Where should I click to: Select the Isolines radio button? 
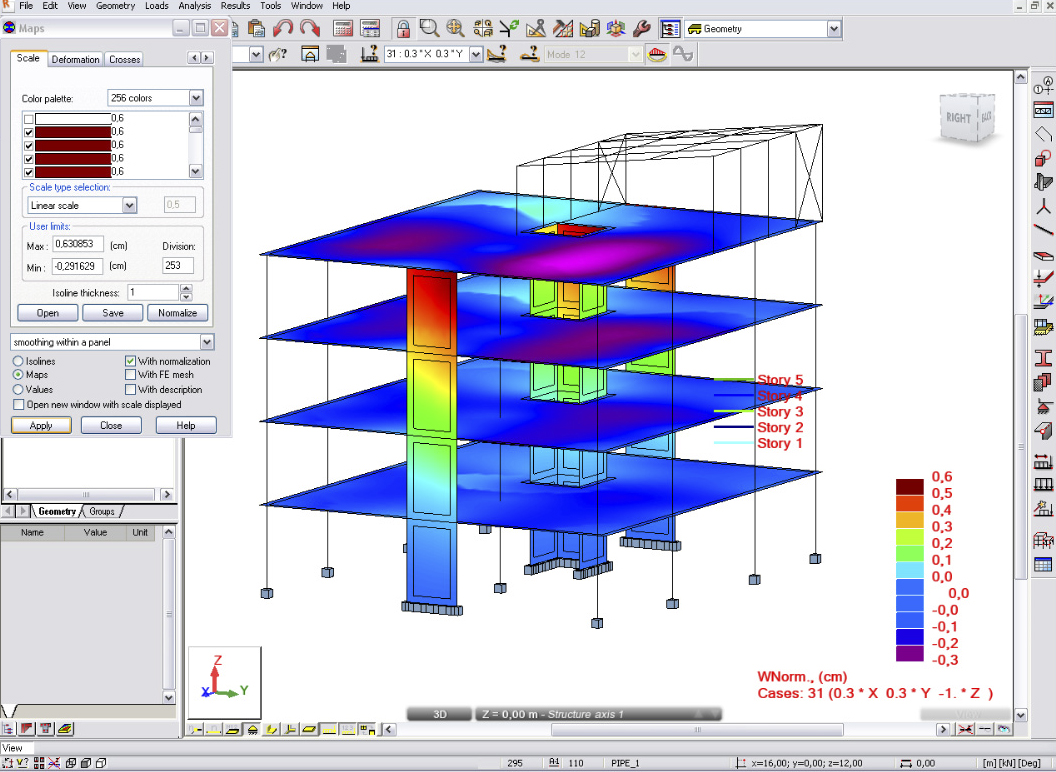coord(18,361)
